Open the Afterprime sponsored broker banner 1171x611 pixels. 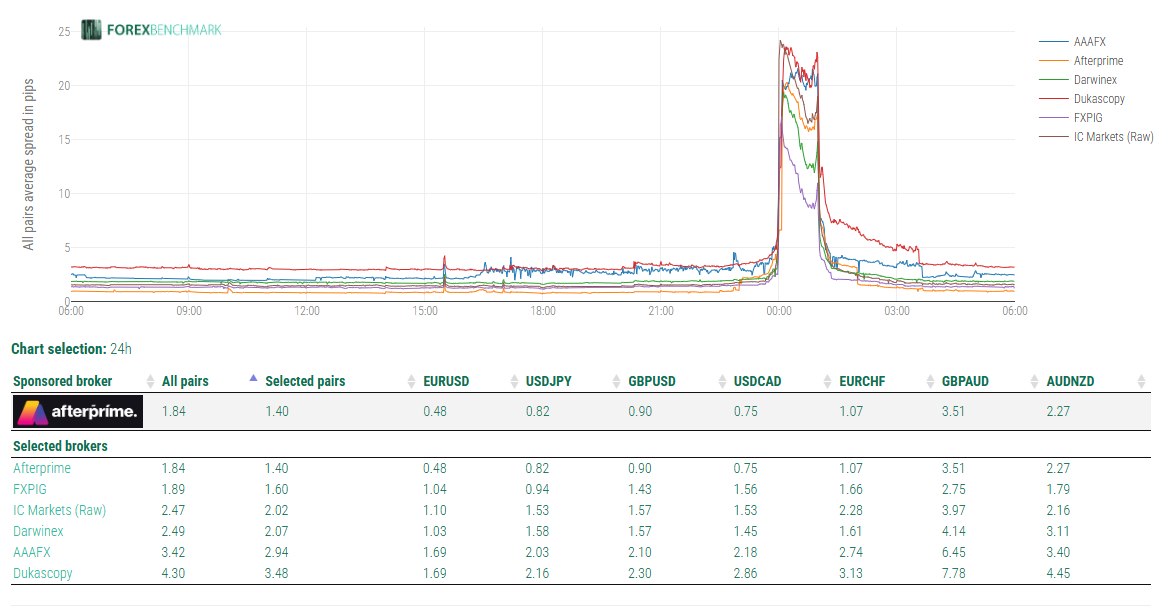pyautogui.click(x=78, y=412)
